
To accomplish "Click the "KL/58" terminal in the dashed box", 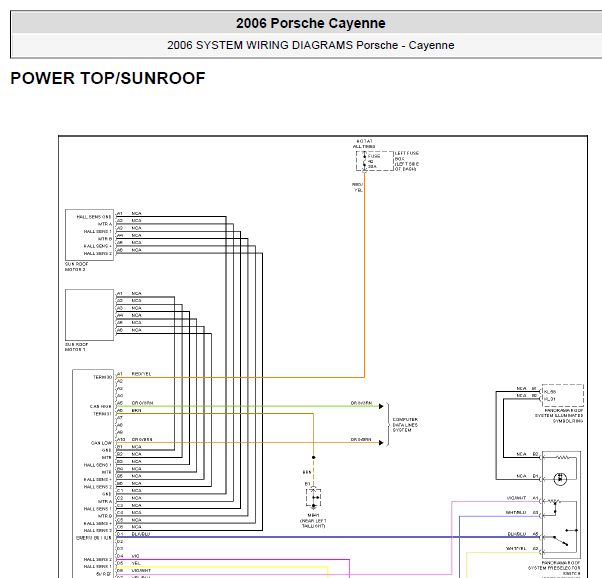I will coord(550,392).
